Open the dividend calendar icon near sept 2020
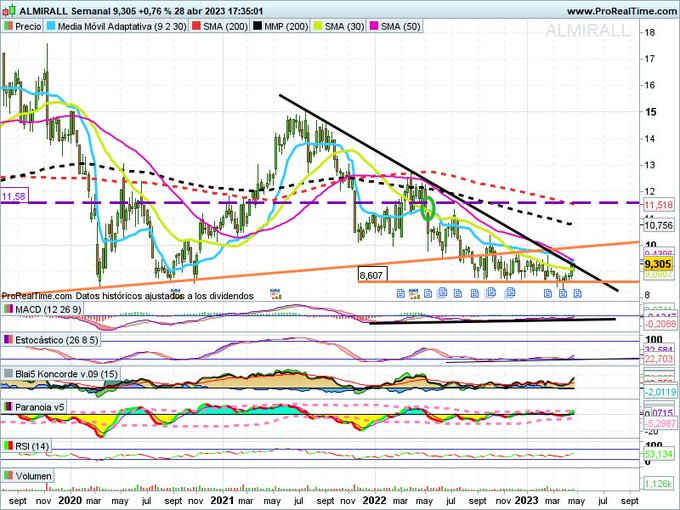 175,293
